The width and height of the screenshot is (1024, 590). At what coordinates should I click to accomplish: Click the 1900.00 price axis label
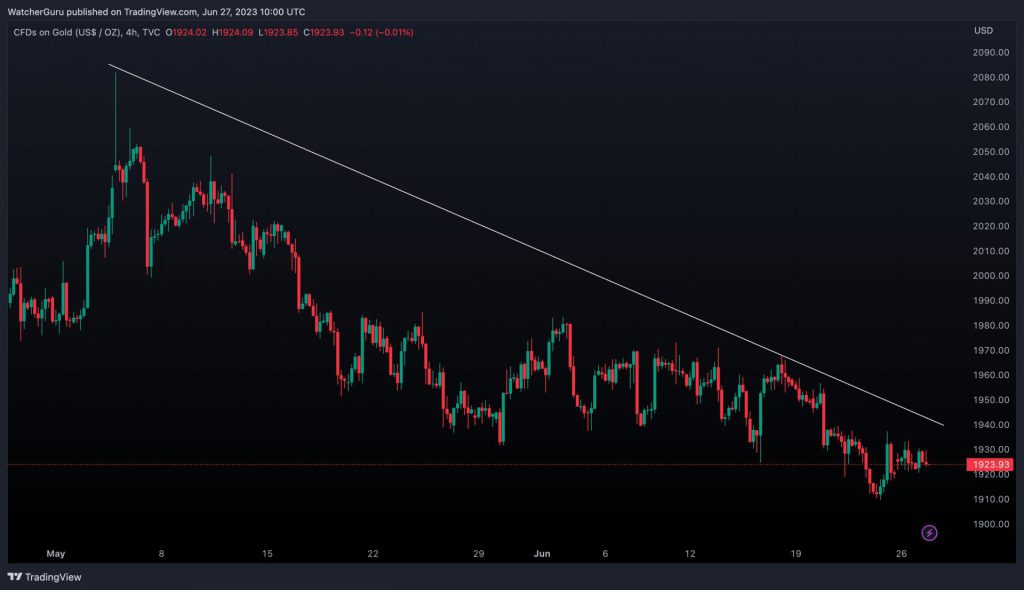tap(991, 524)
